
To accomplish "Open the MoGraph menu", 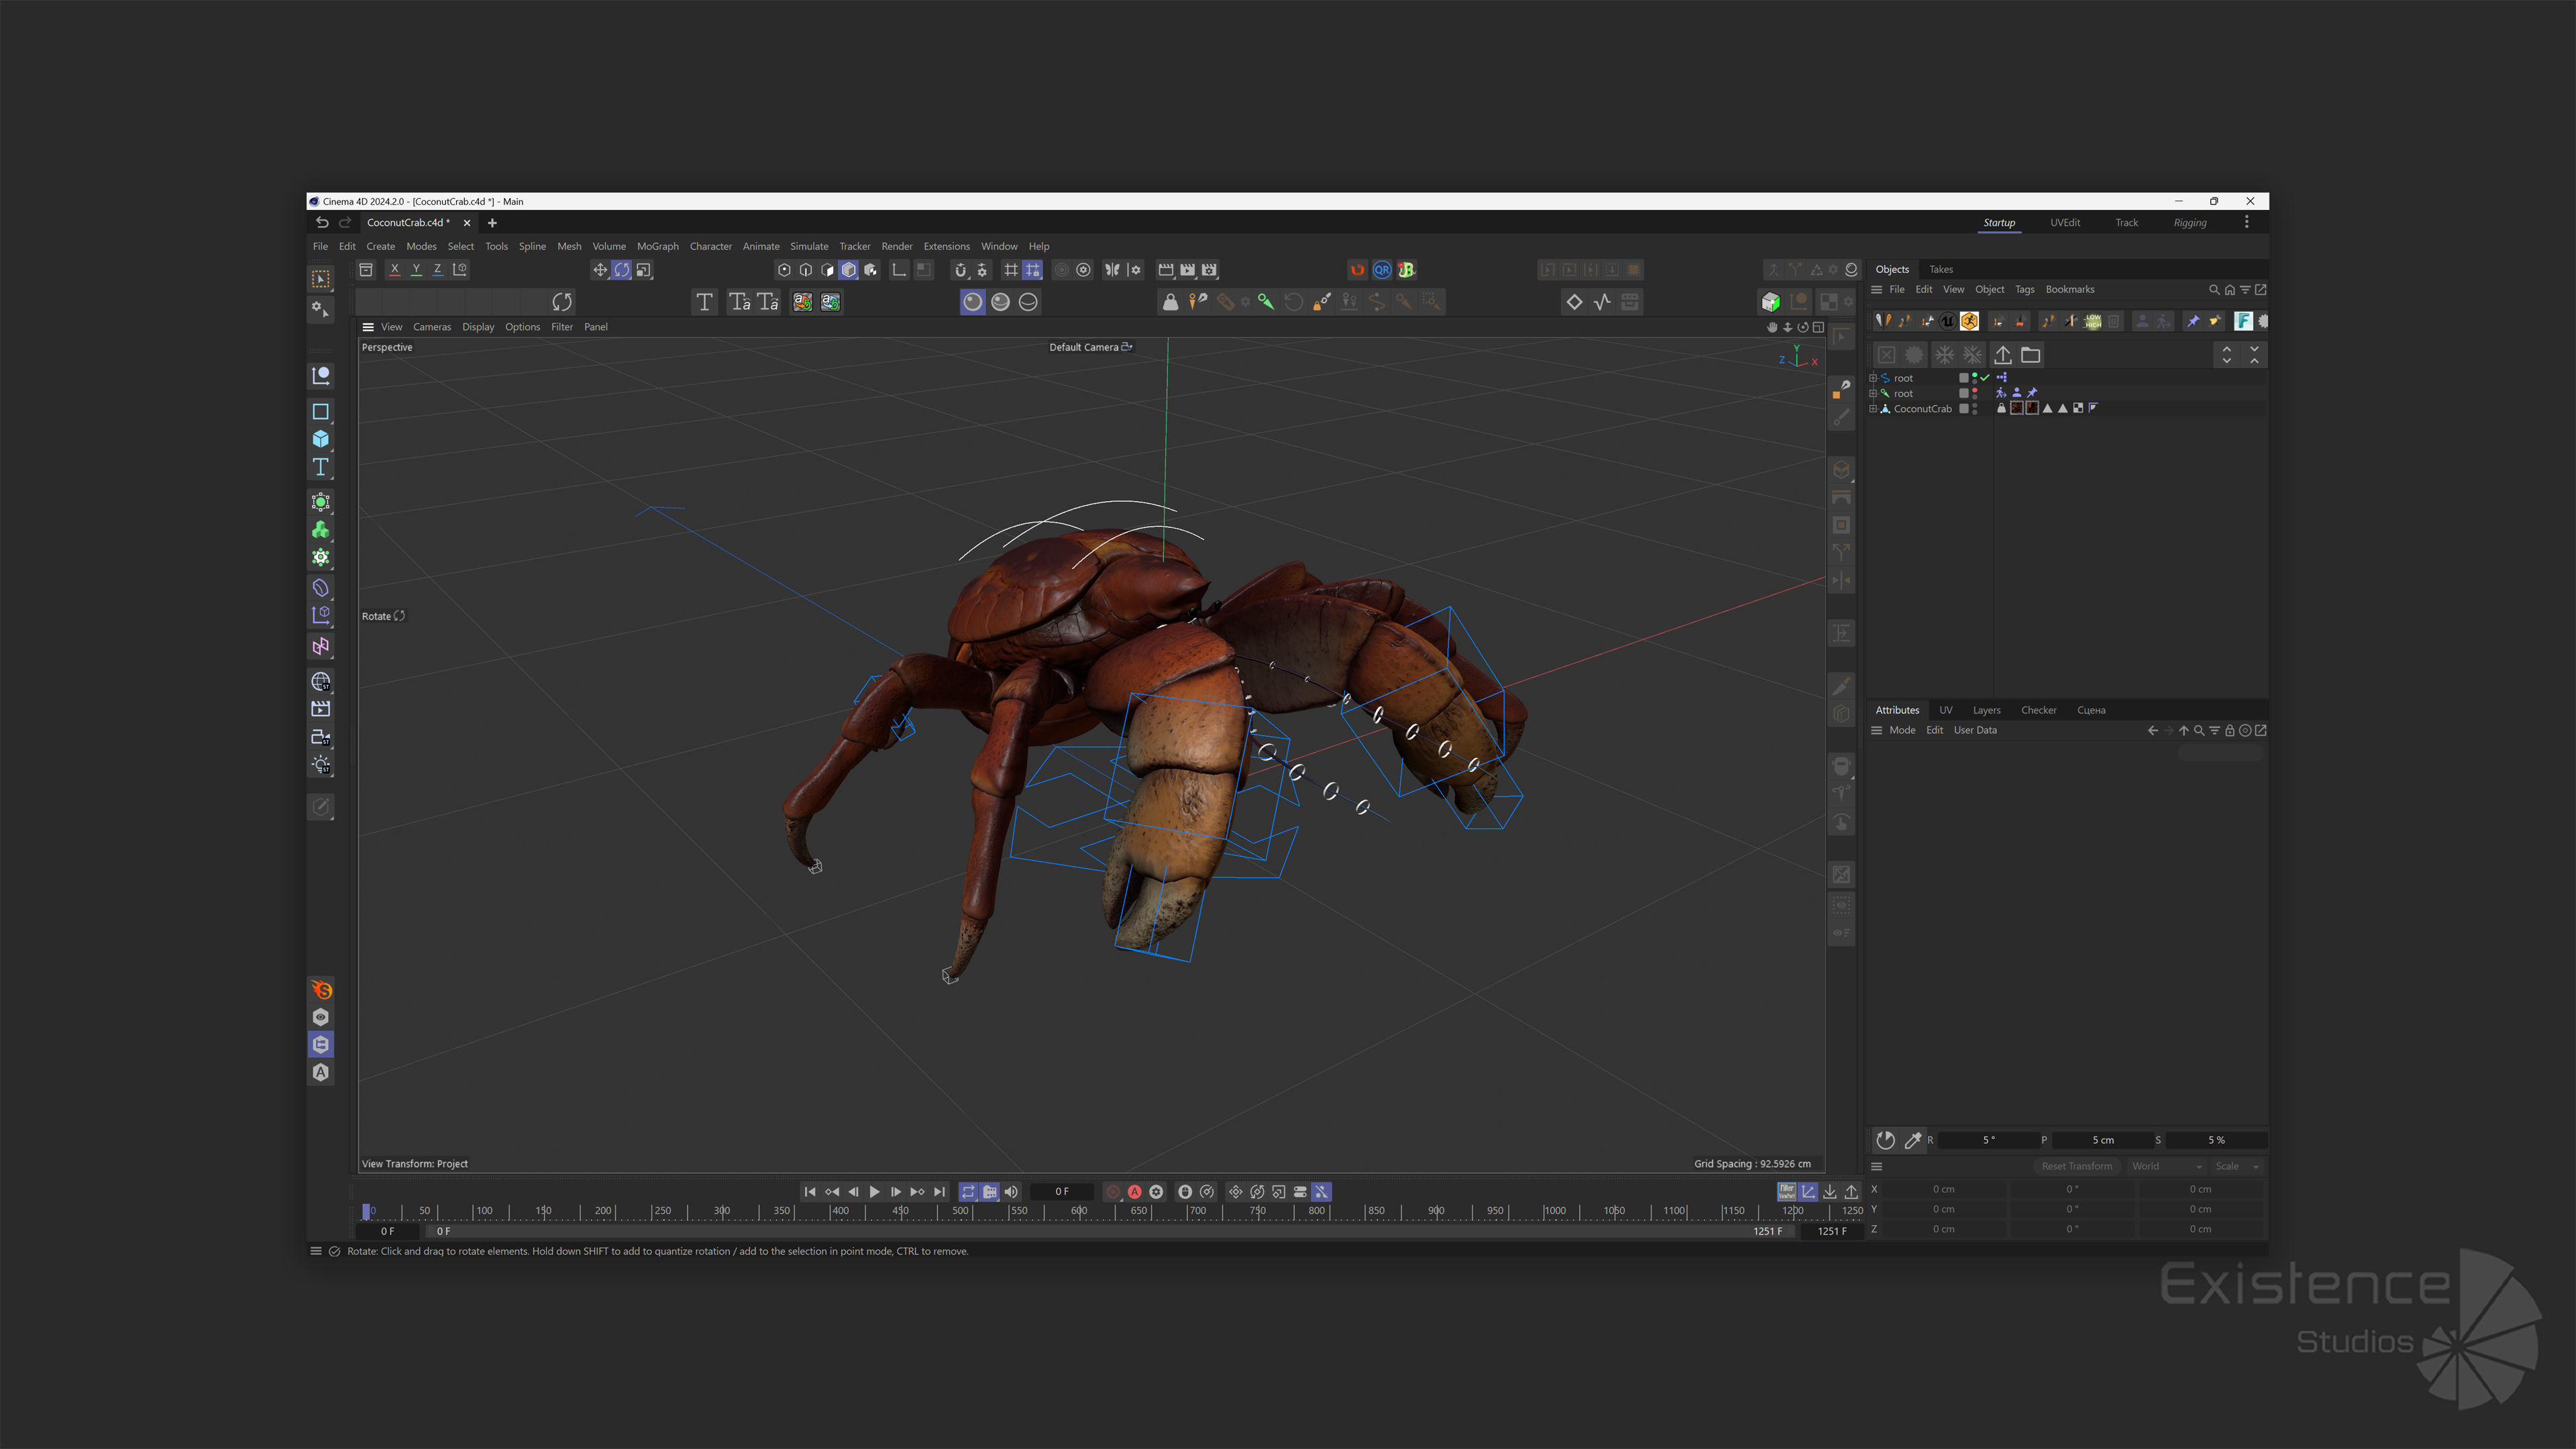I will pos(658,247).
